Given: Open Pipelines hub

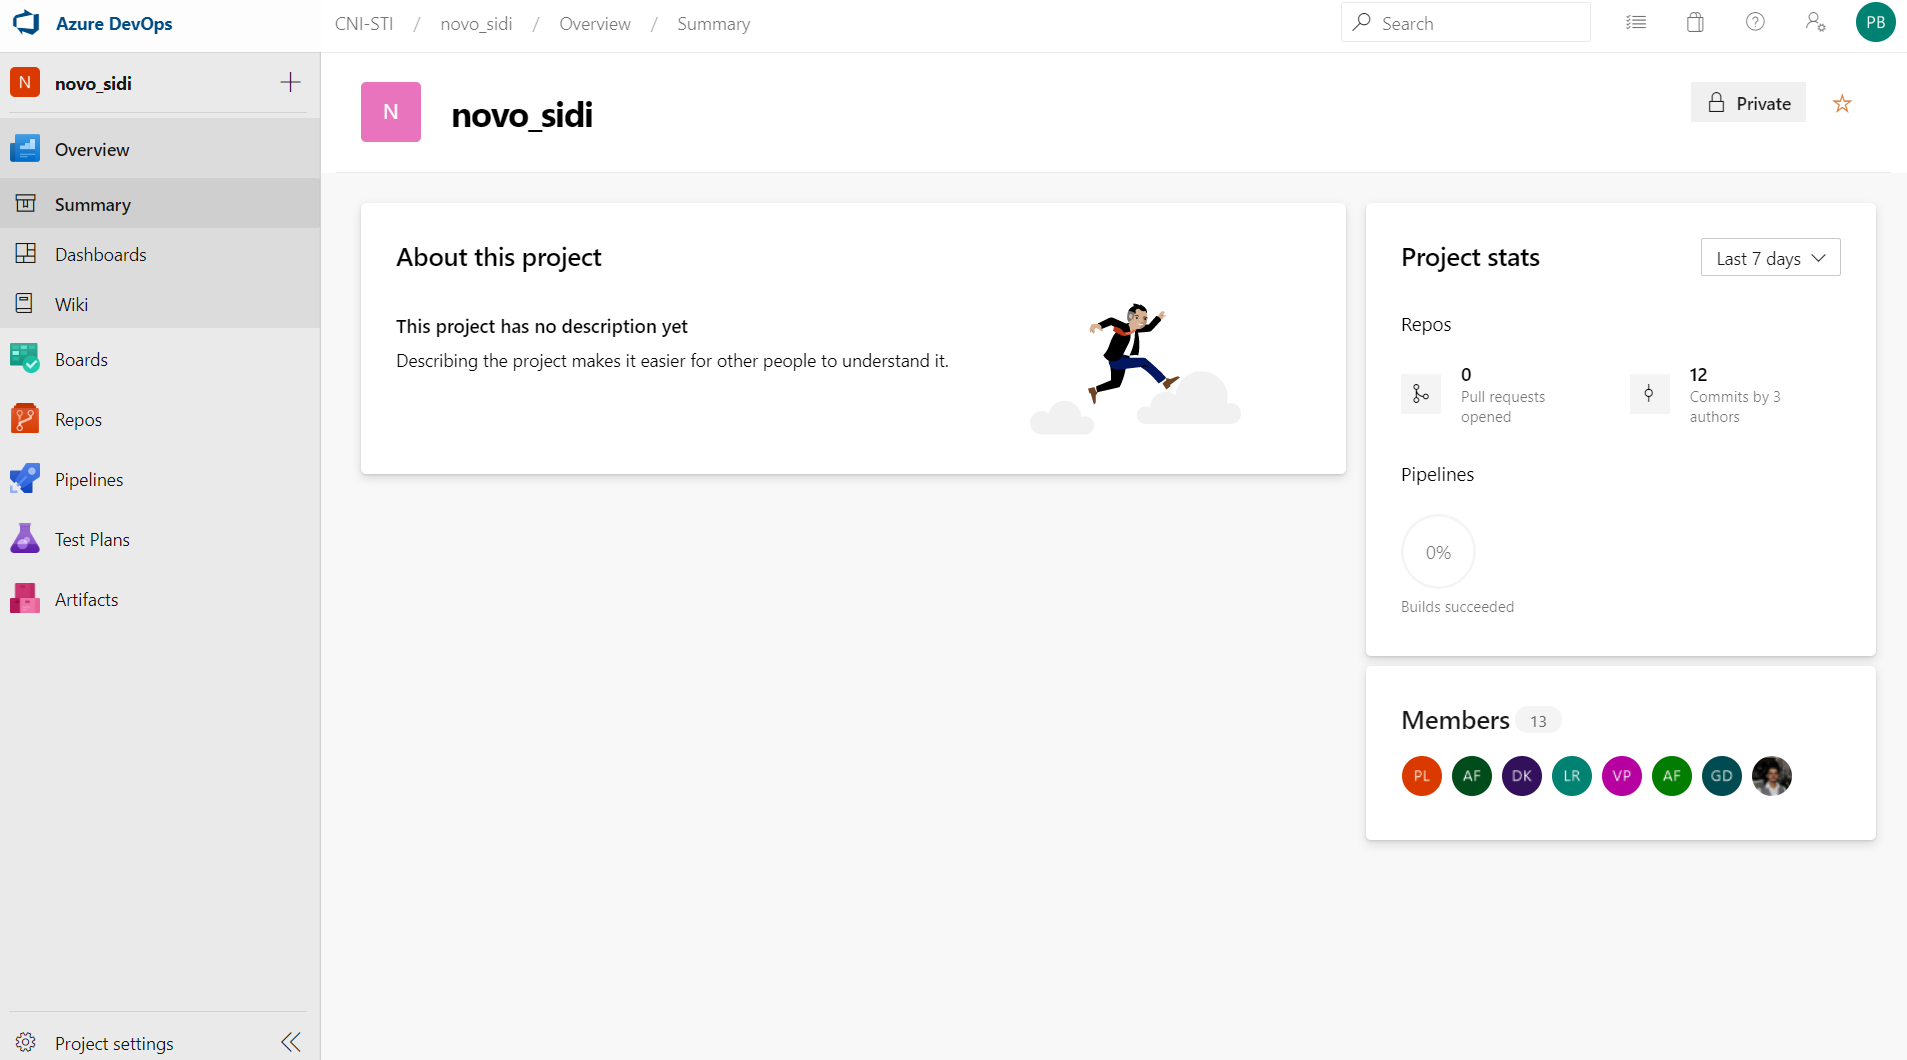Looking at the screenshot, I should point(89,479).
